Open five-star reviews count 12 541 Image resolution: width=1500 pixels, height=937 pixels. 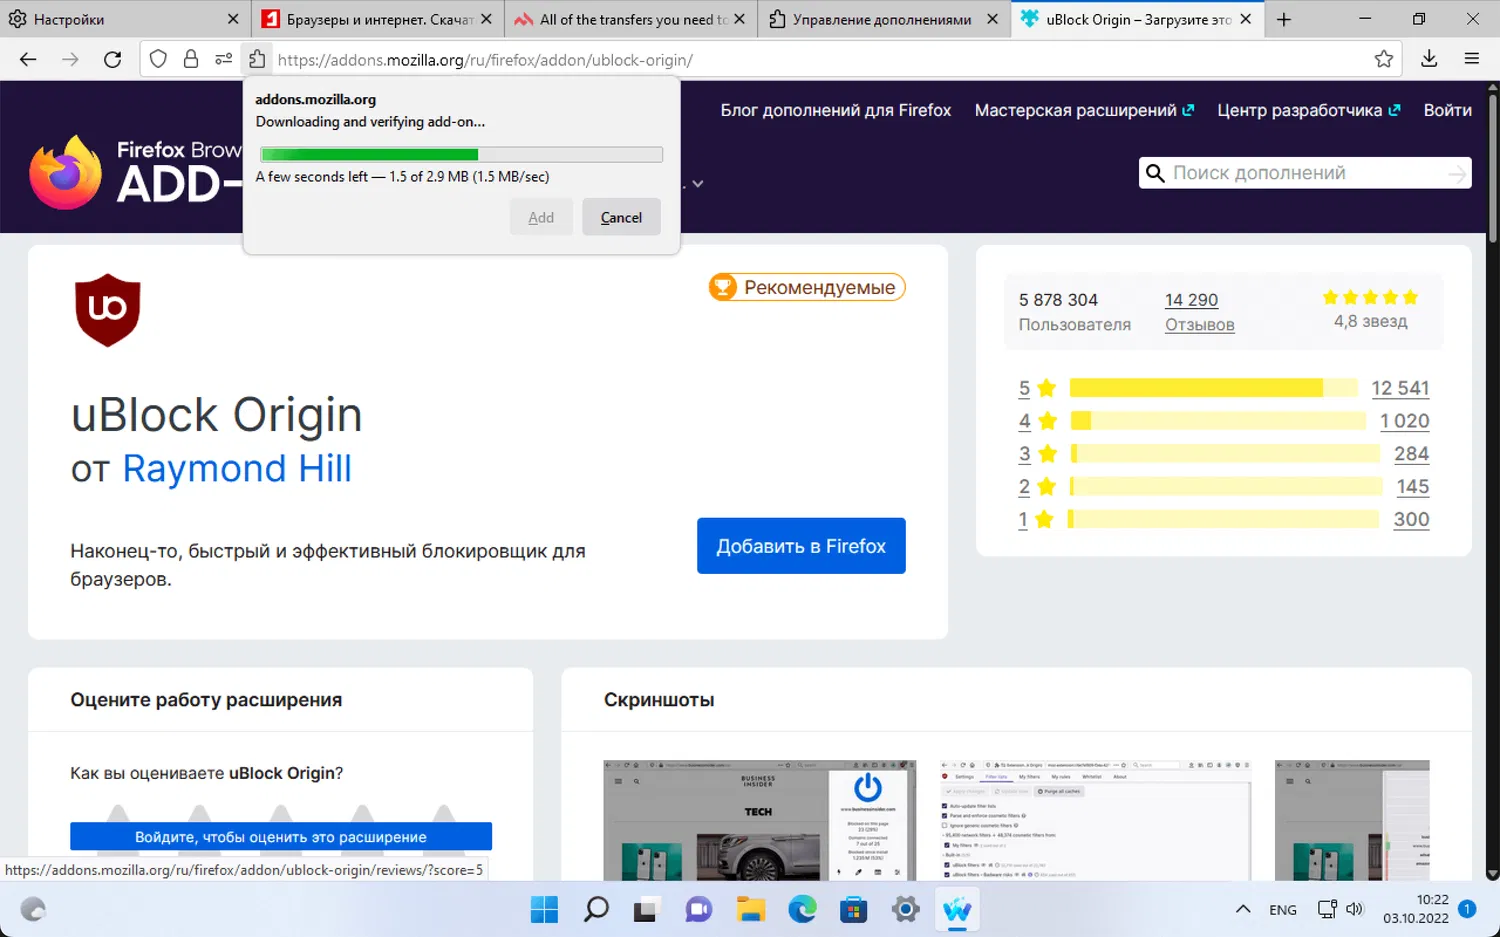pyautogui.click(x=1400, y=388)
